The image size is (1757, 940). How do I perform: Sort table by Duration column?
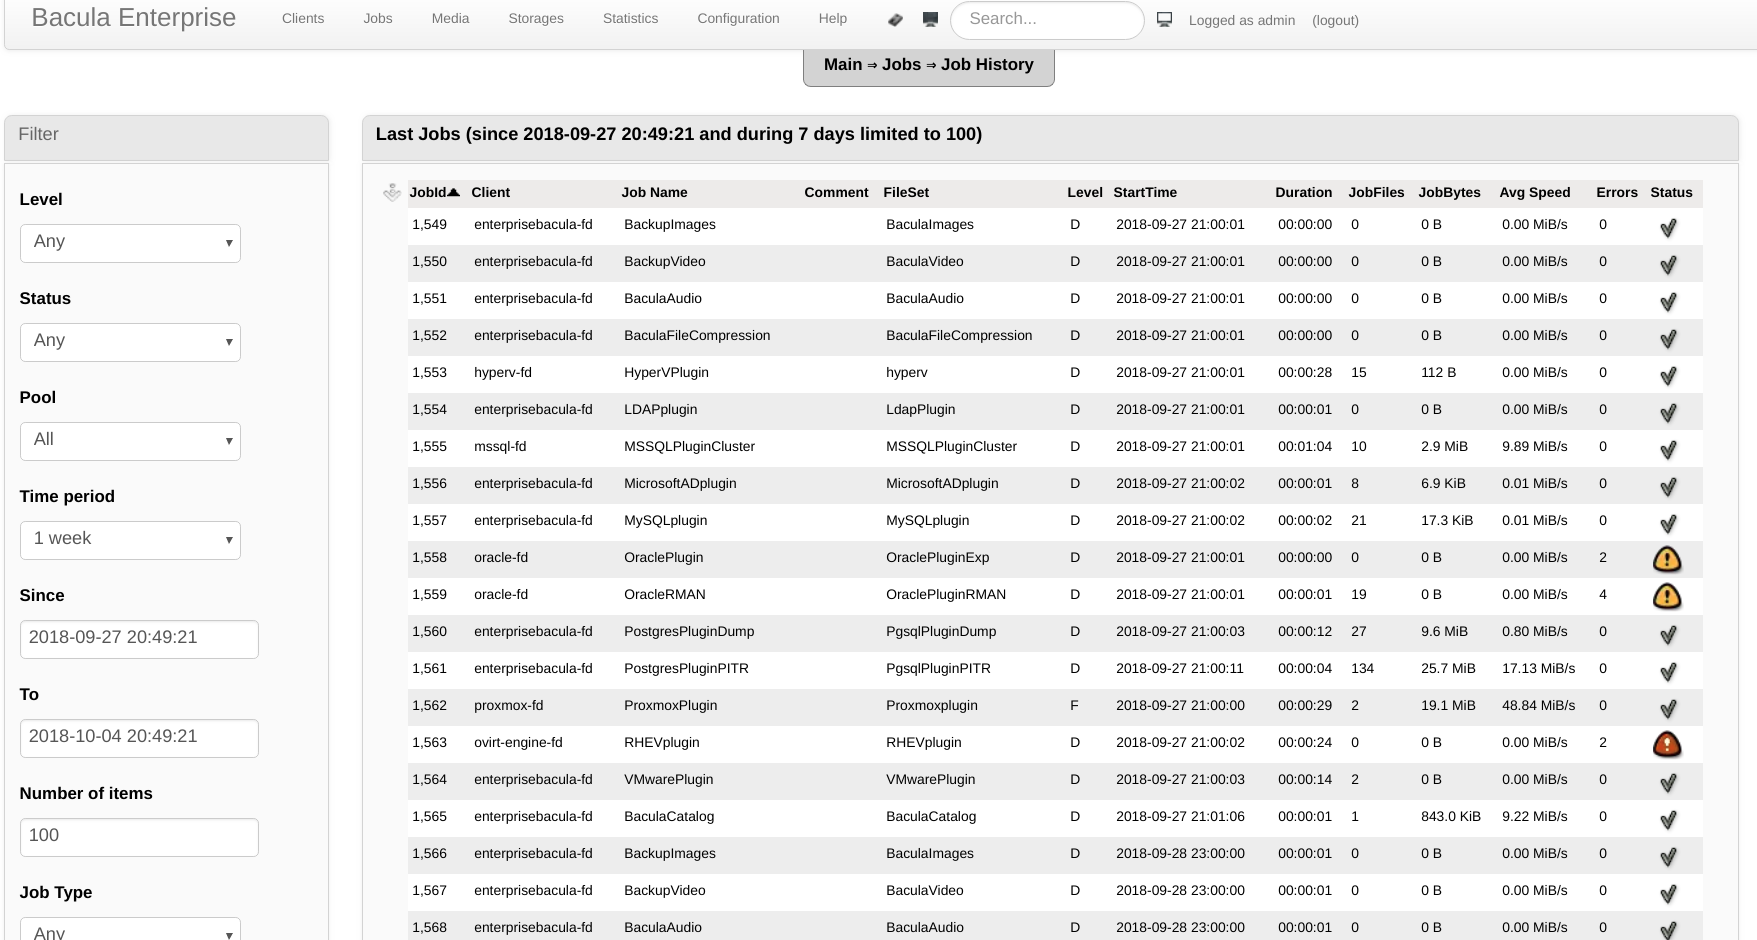tap(1303, 192)
